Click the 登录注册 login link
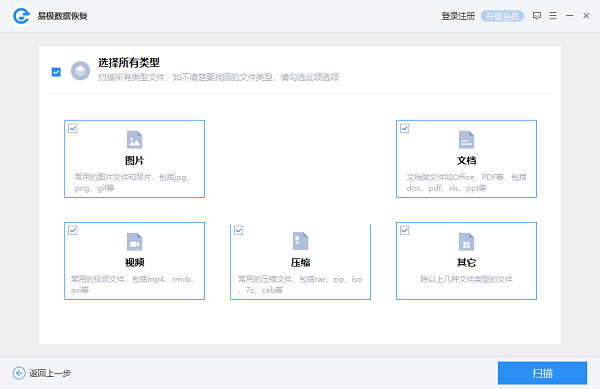This screenshot has width=600, height=389. click(458, 16)
